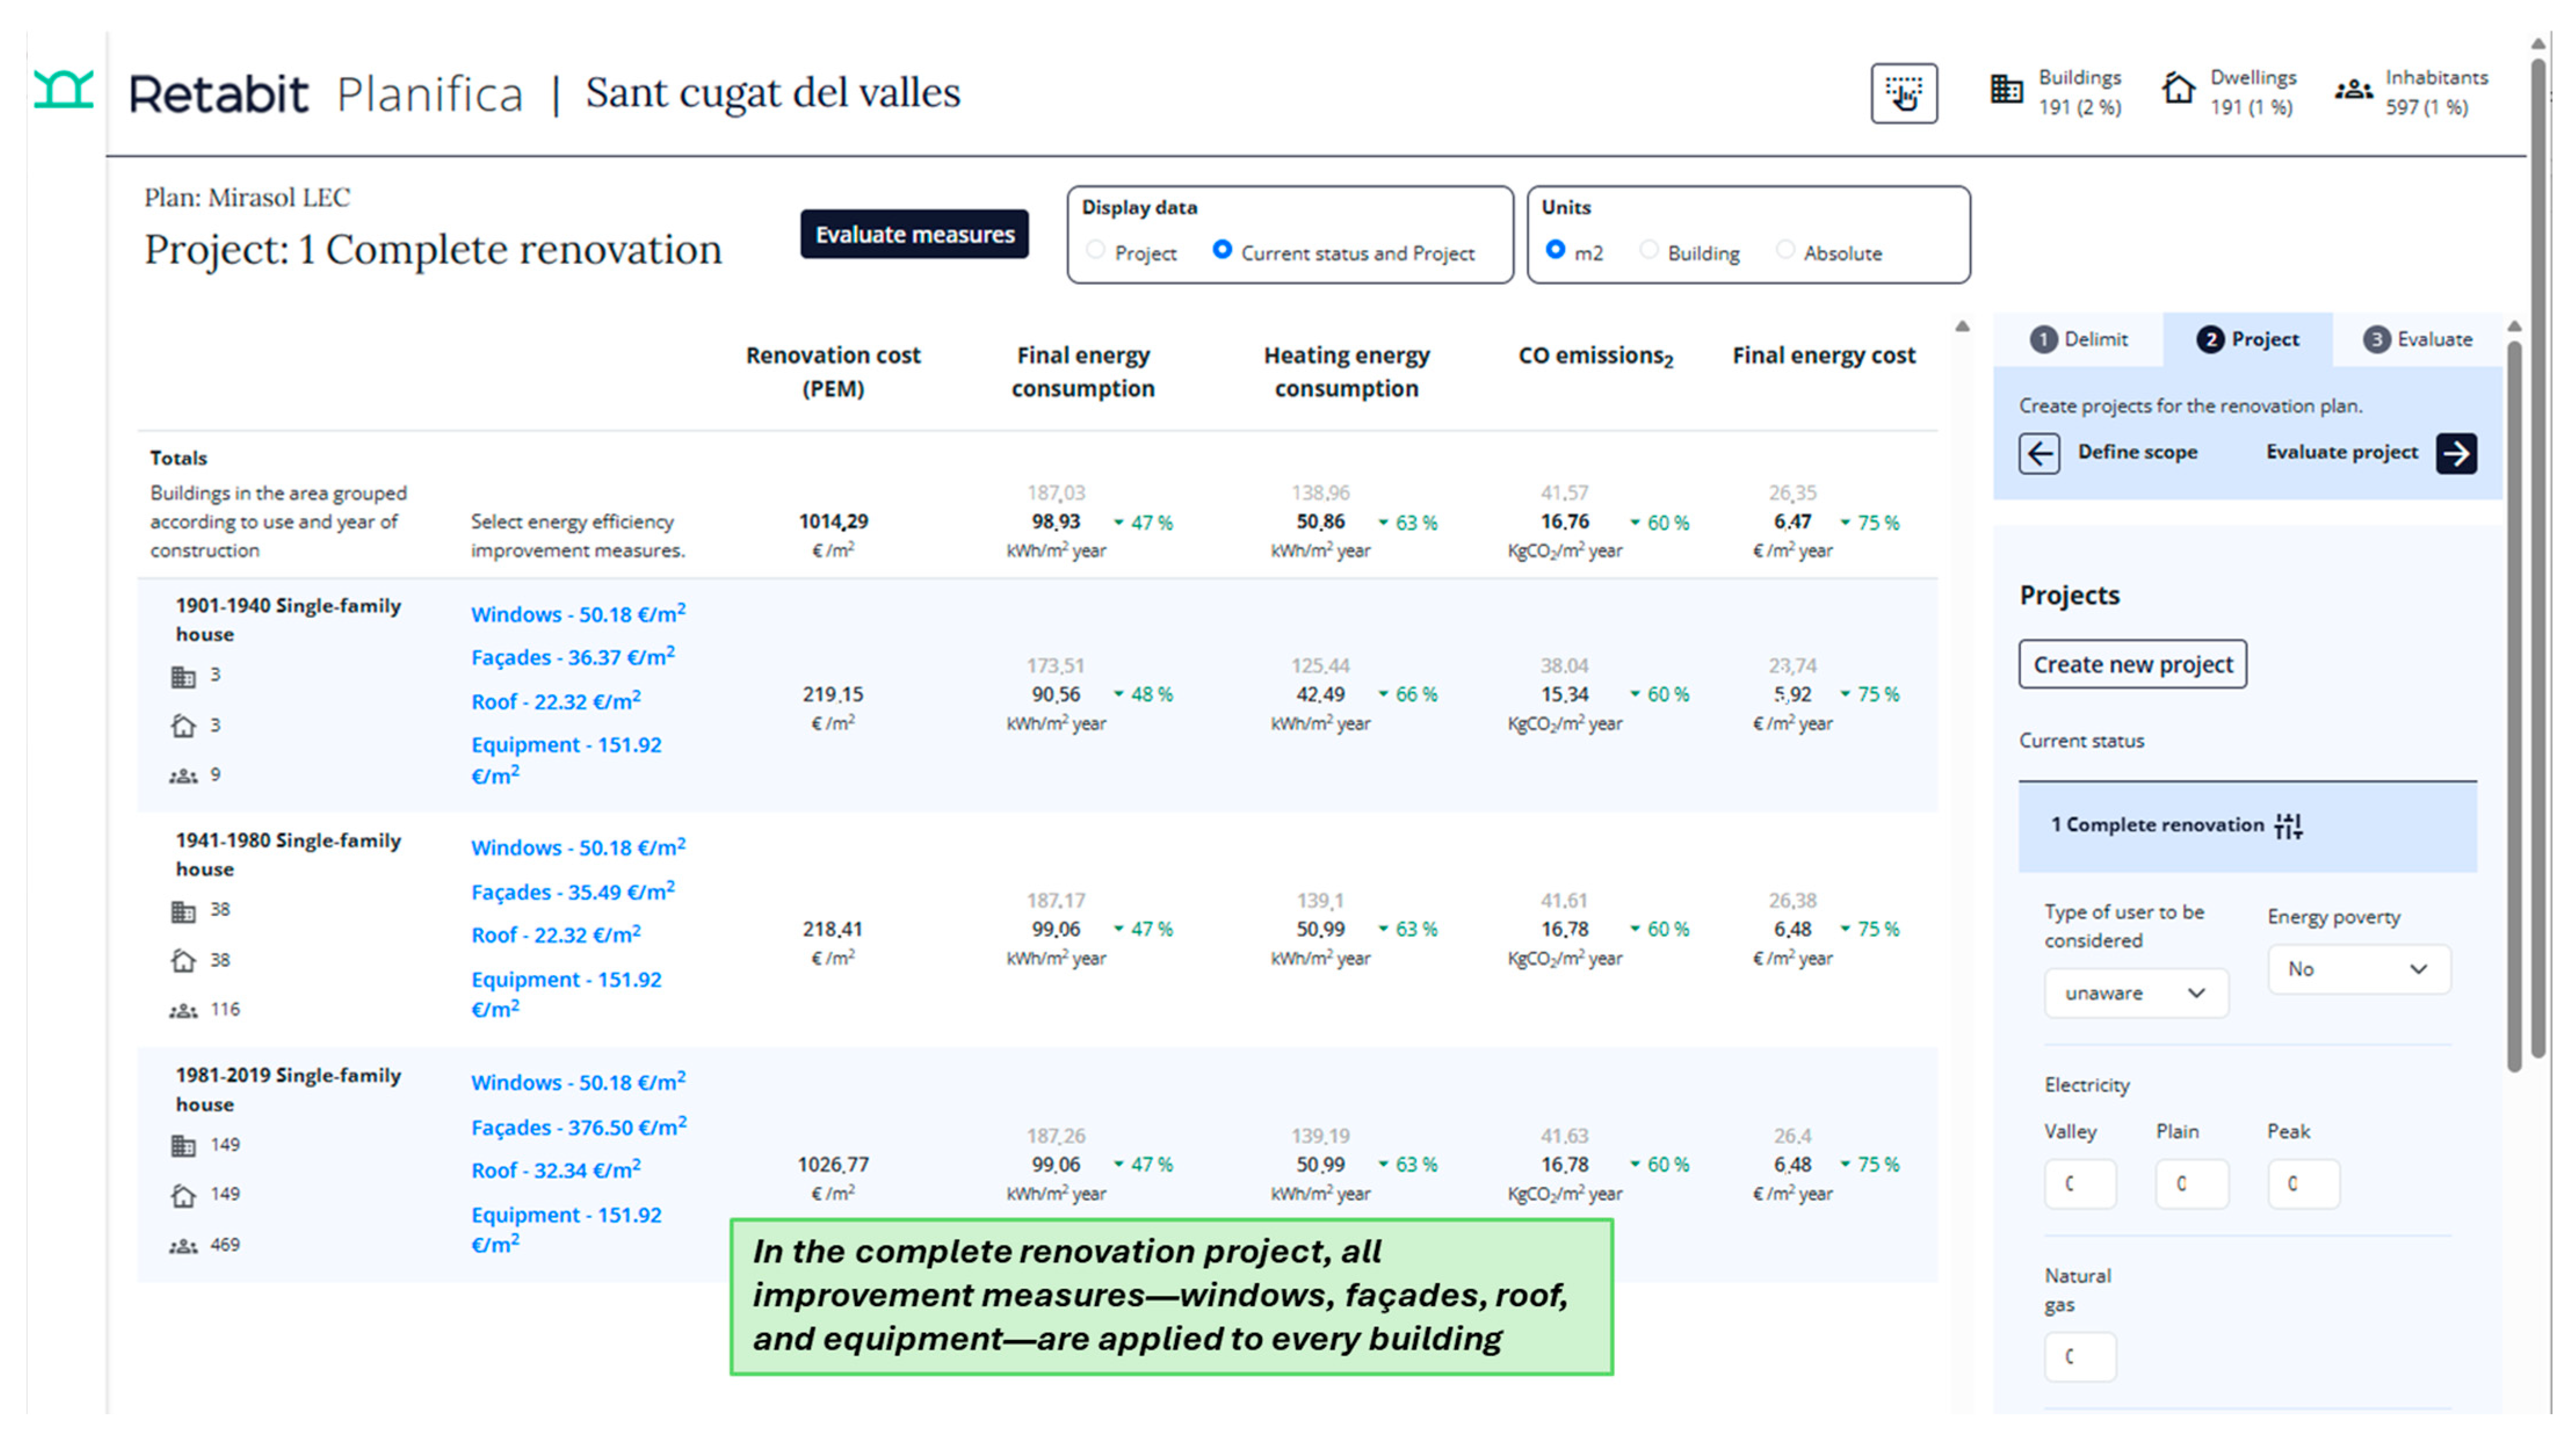Open the type of user dropdown

[2136, 993]
